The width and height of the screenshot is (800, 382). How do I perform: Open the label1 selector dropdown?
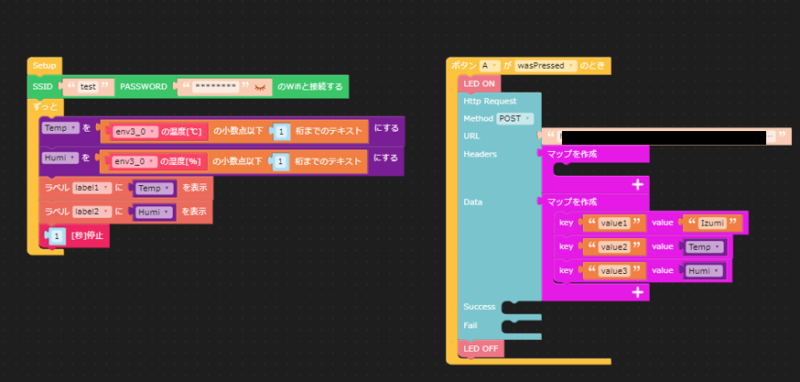tap(92, 188)
